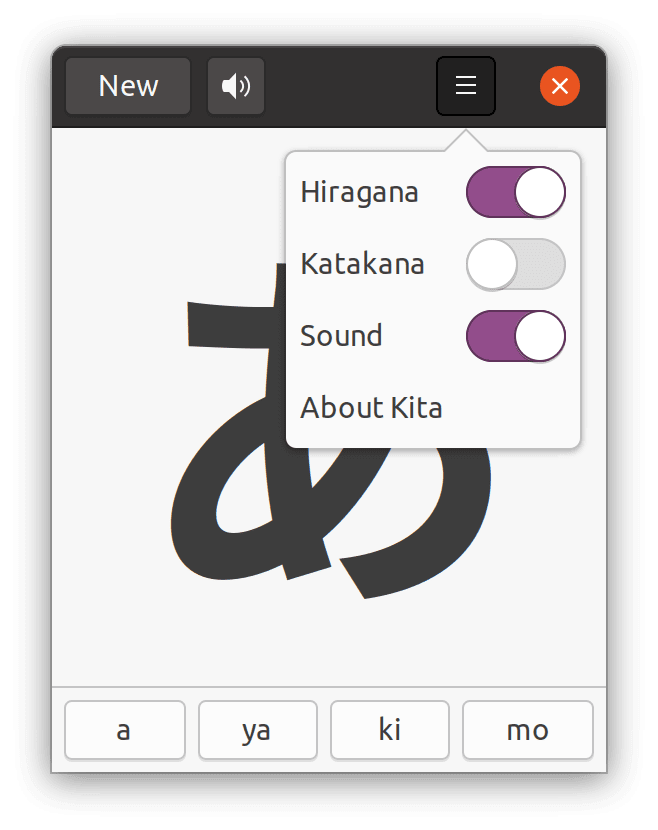Viewport: 658px width, 830px height.
Task: Click the white knob of the Sound switch
Action: (x=540, y=336)
